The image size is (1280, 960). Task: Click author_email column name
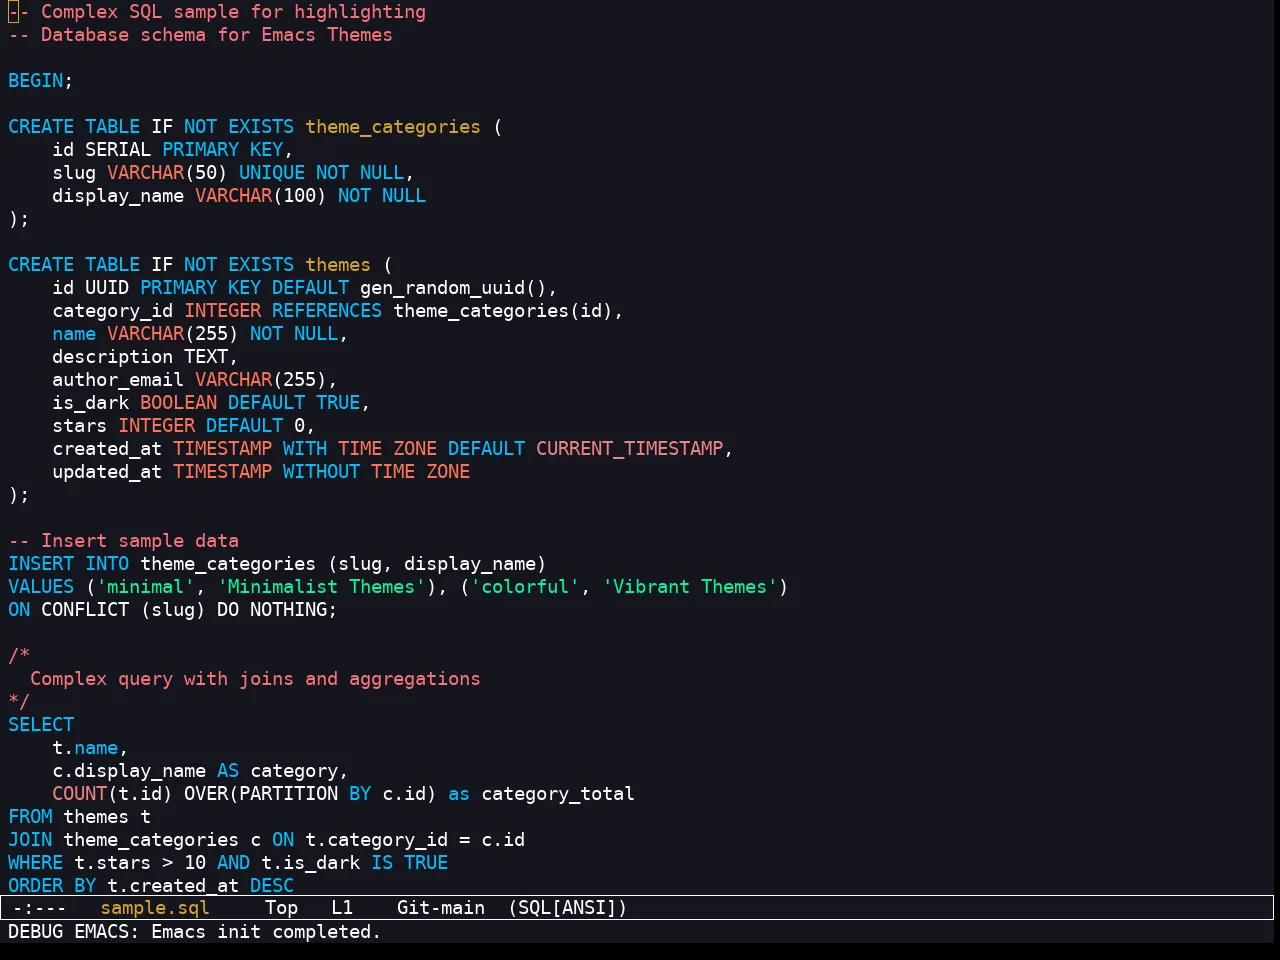click(x=118, y=380)
